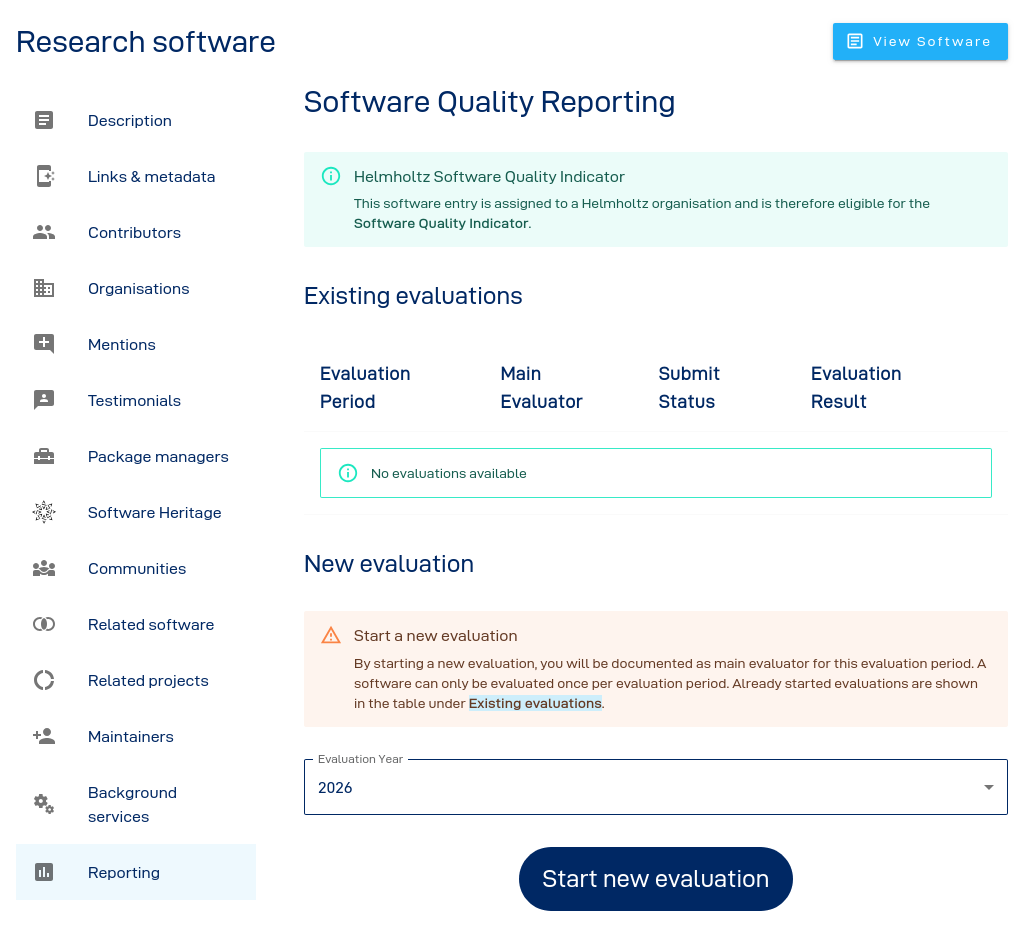Click the Testimonials chat icon
The width and height of the screenshot is (1024, 940).
(x=44, y=400)
